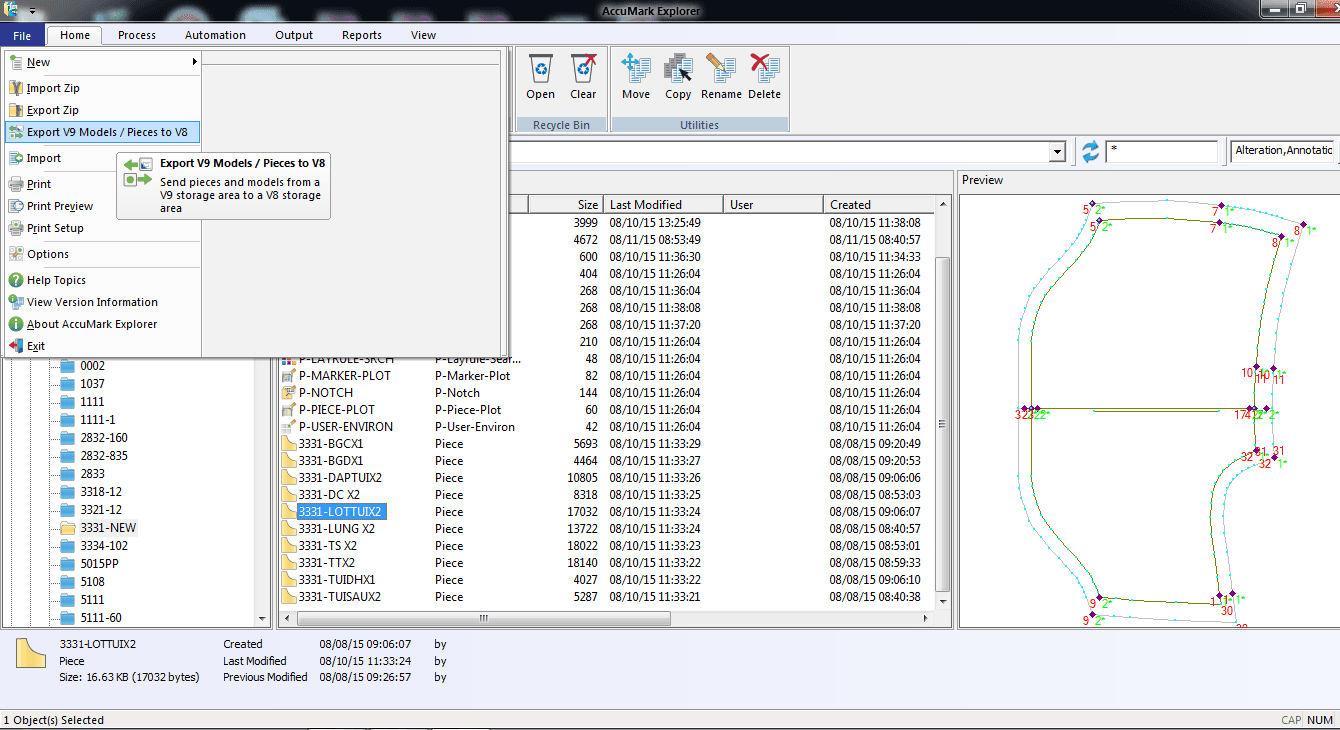
Task: Sort by the Created column header
Action: click(x=880, y=204)
